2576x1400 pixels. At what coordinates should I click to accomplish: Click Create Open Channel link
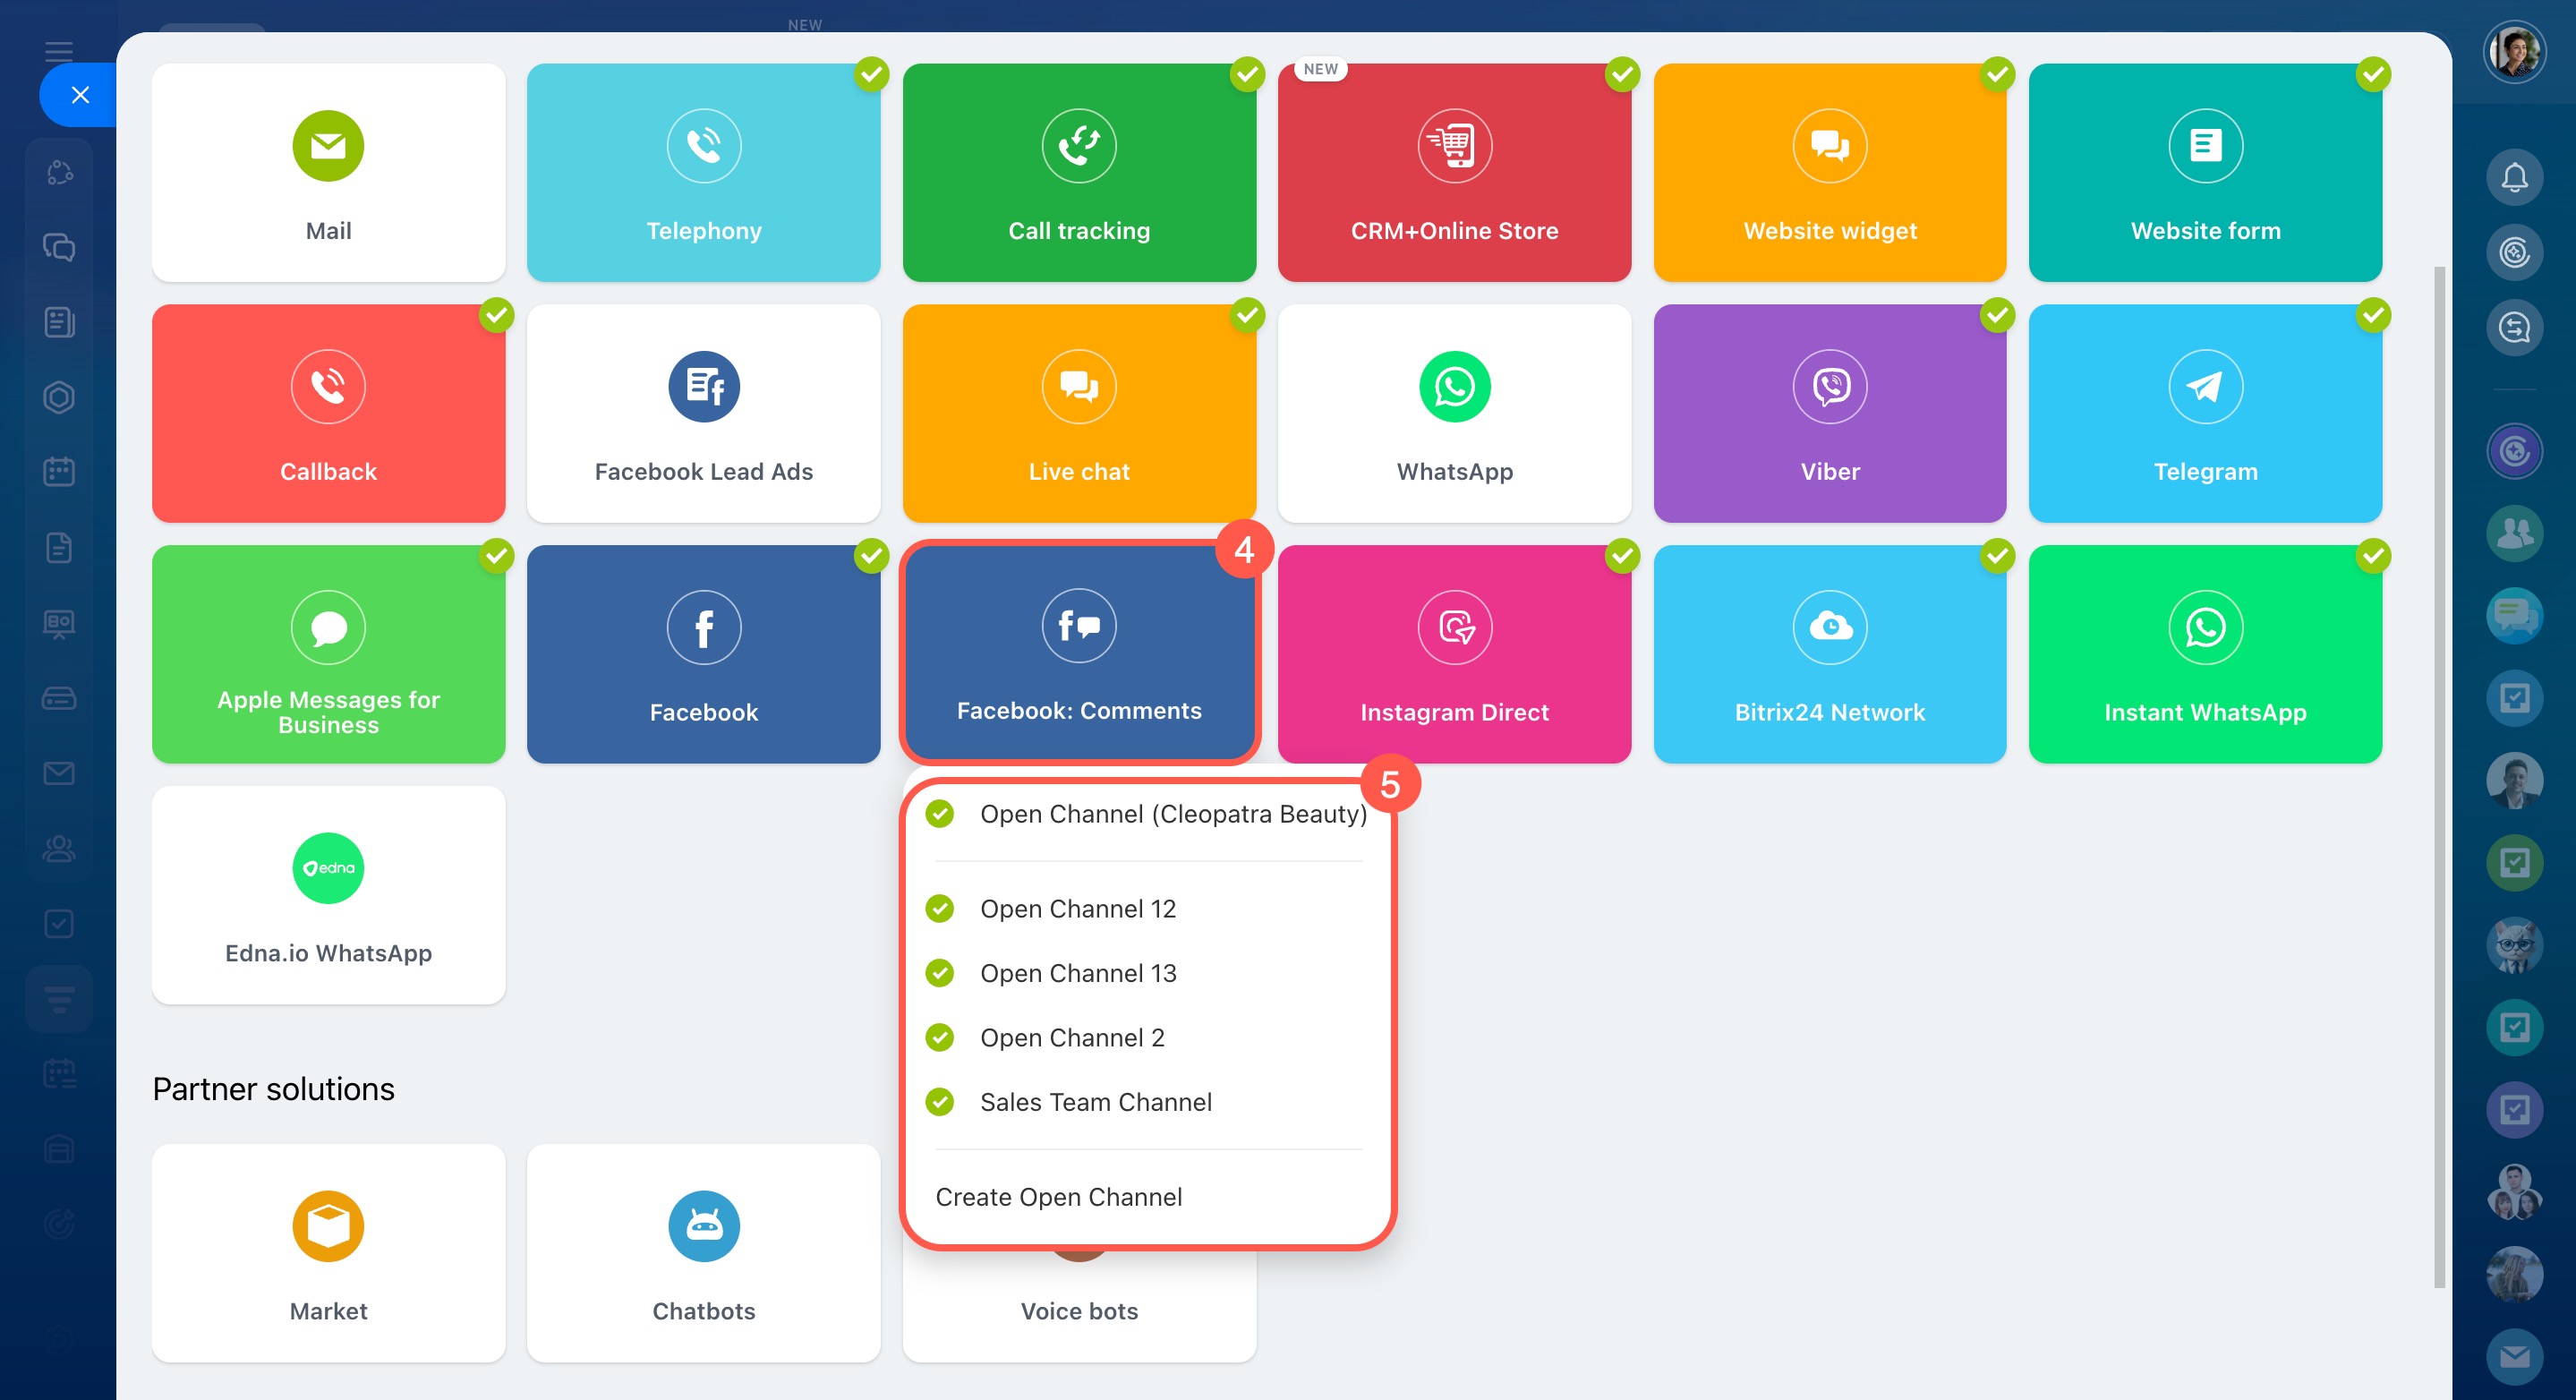click(1058, 1196)
